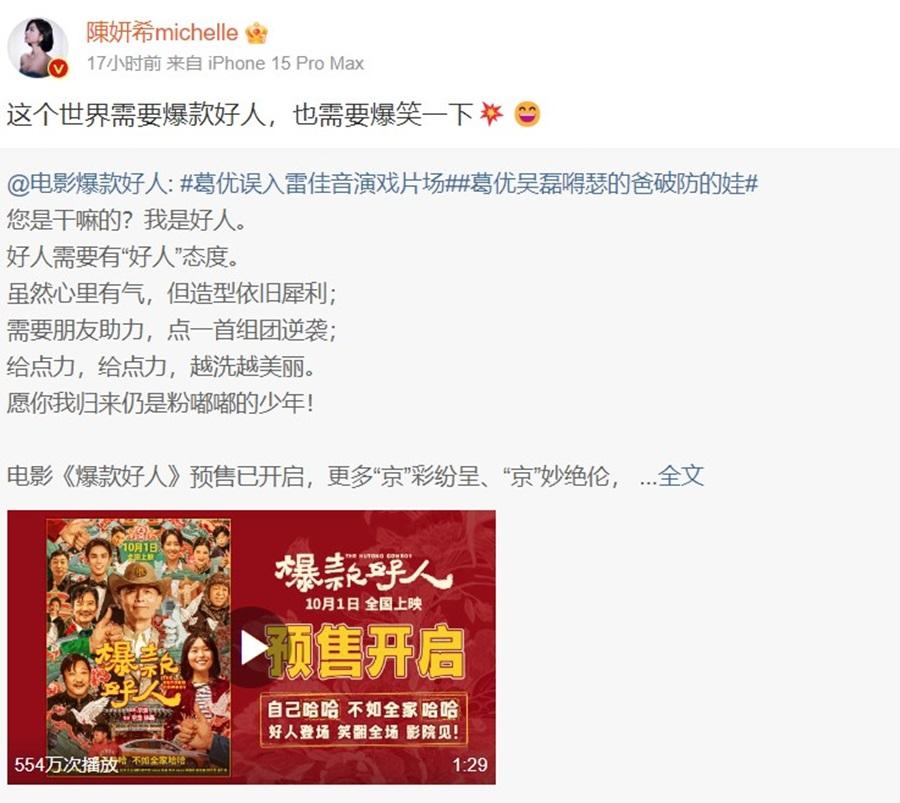
Task: Click the crown member icon
Action: 257,33
